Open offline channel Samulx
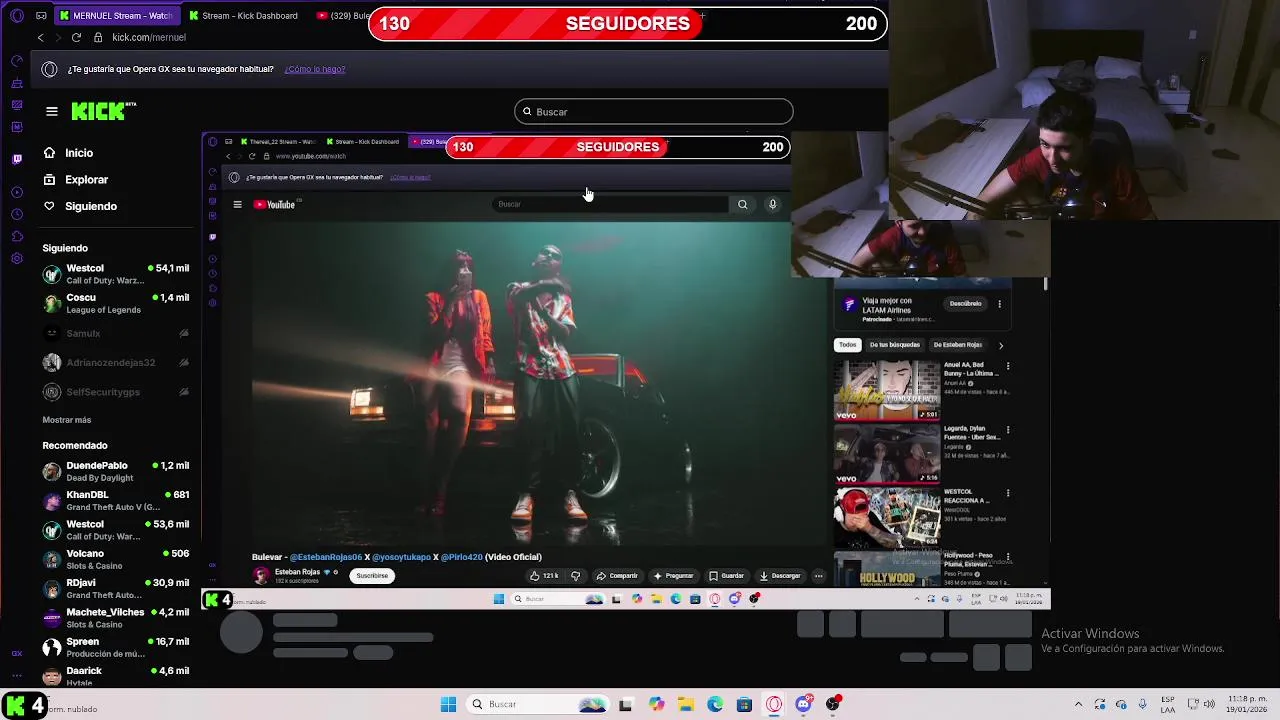The height and width of the screenshot is (720, 1280). click(x=116, y=333)
